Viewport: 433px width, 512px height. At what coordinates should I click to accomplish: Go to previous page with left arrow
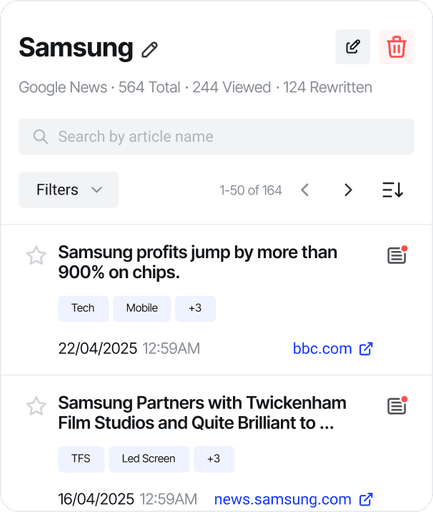tap(305, 190)
